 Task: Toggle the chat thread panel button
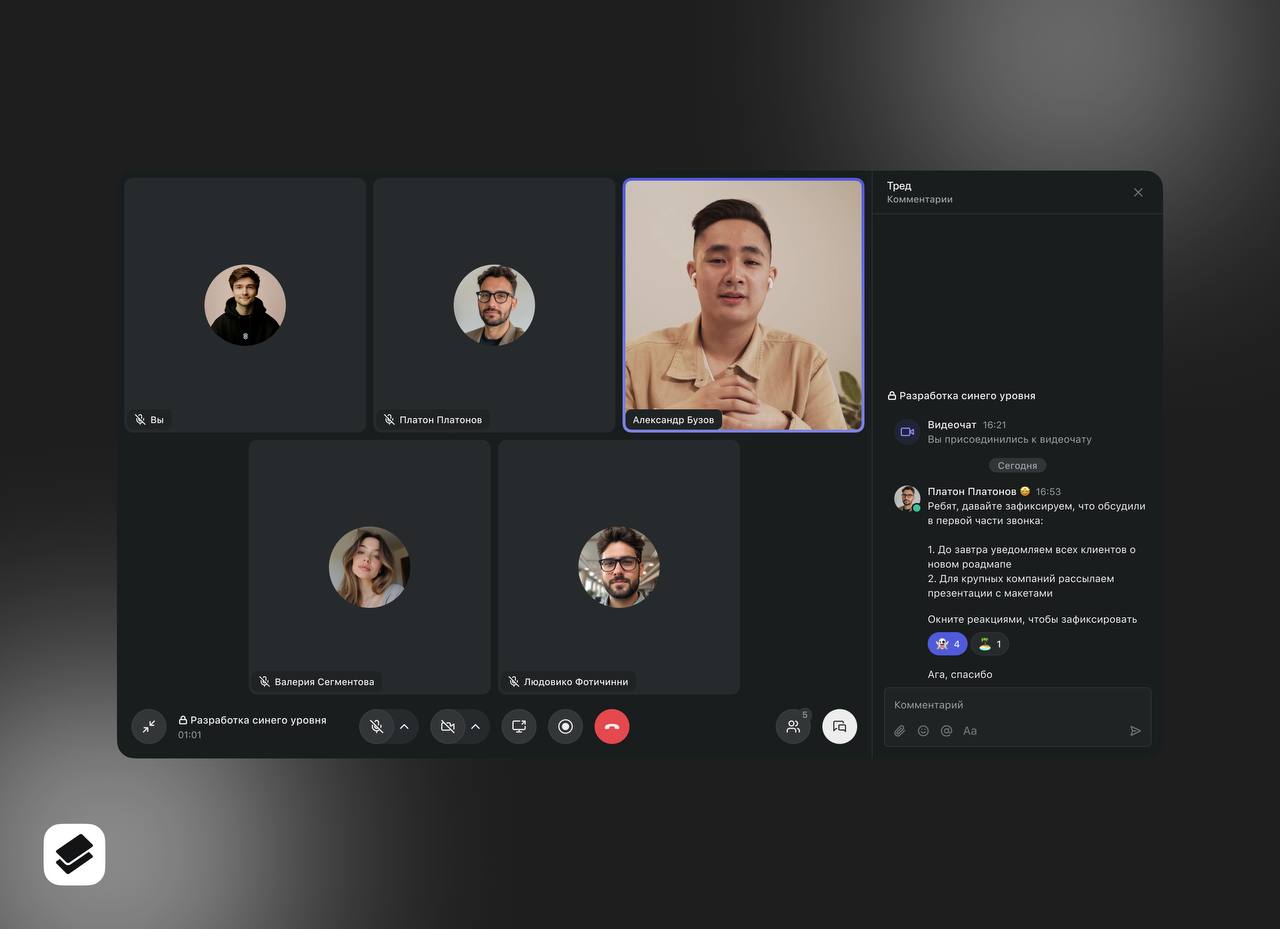point(839,726)
